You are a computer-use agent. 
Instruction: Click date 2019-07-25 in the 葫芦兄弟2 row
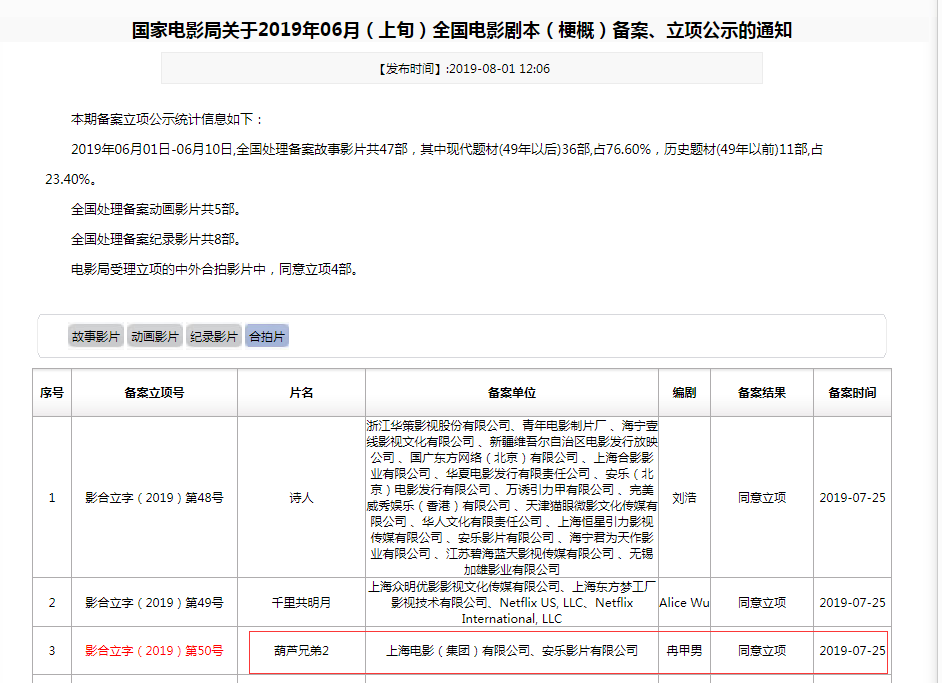tap(852, 651)
